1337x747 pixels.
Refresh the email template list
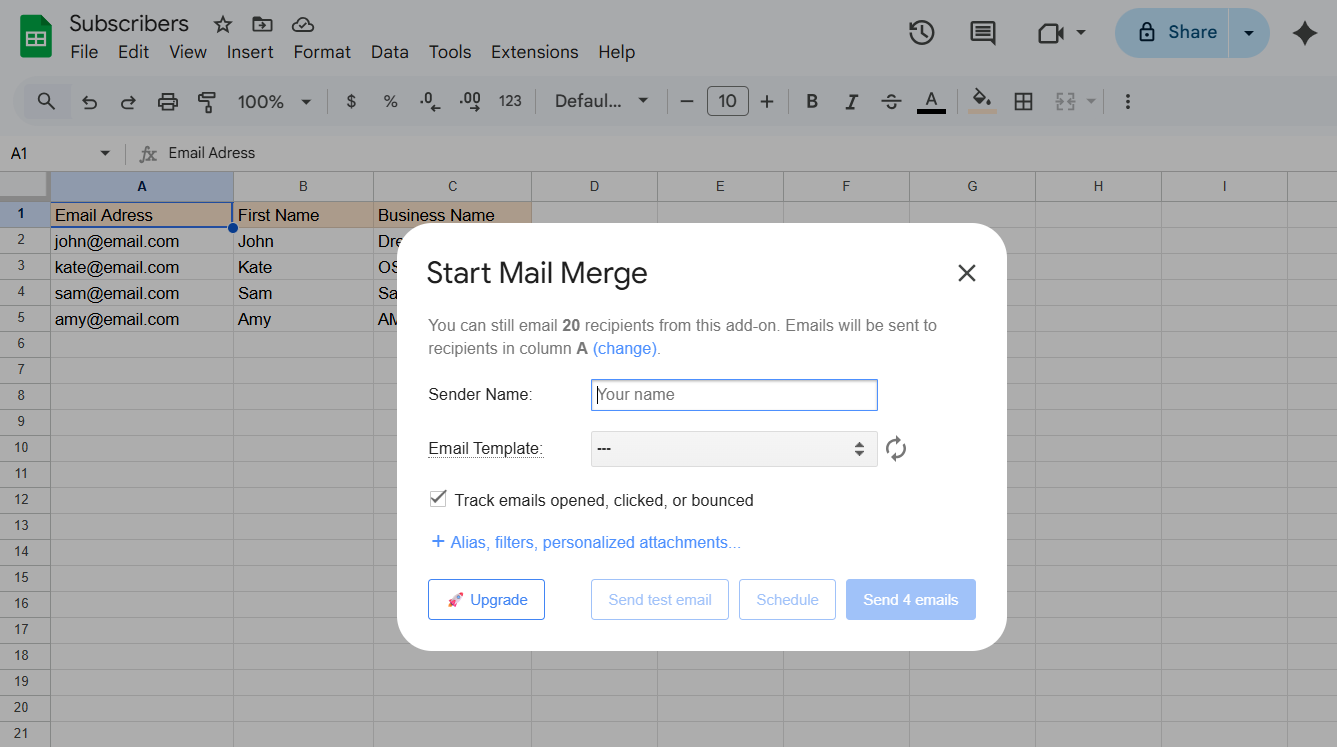coord(896,448)
